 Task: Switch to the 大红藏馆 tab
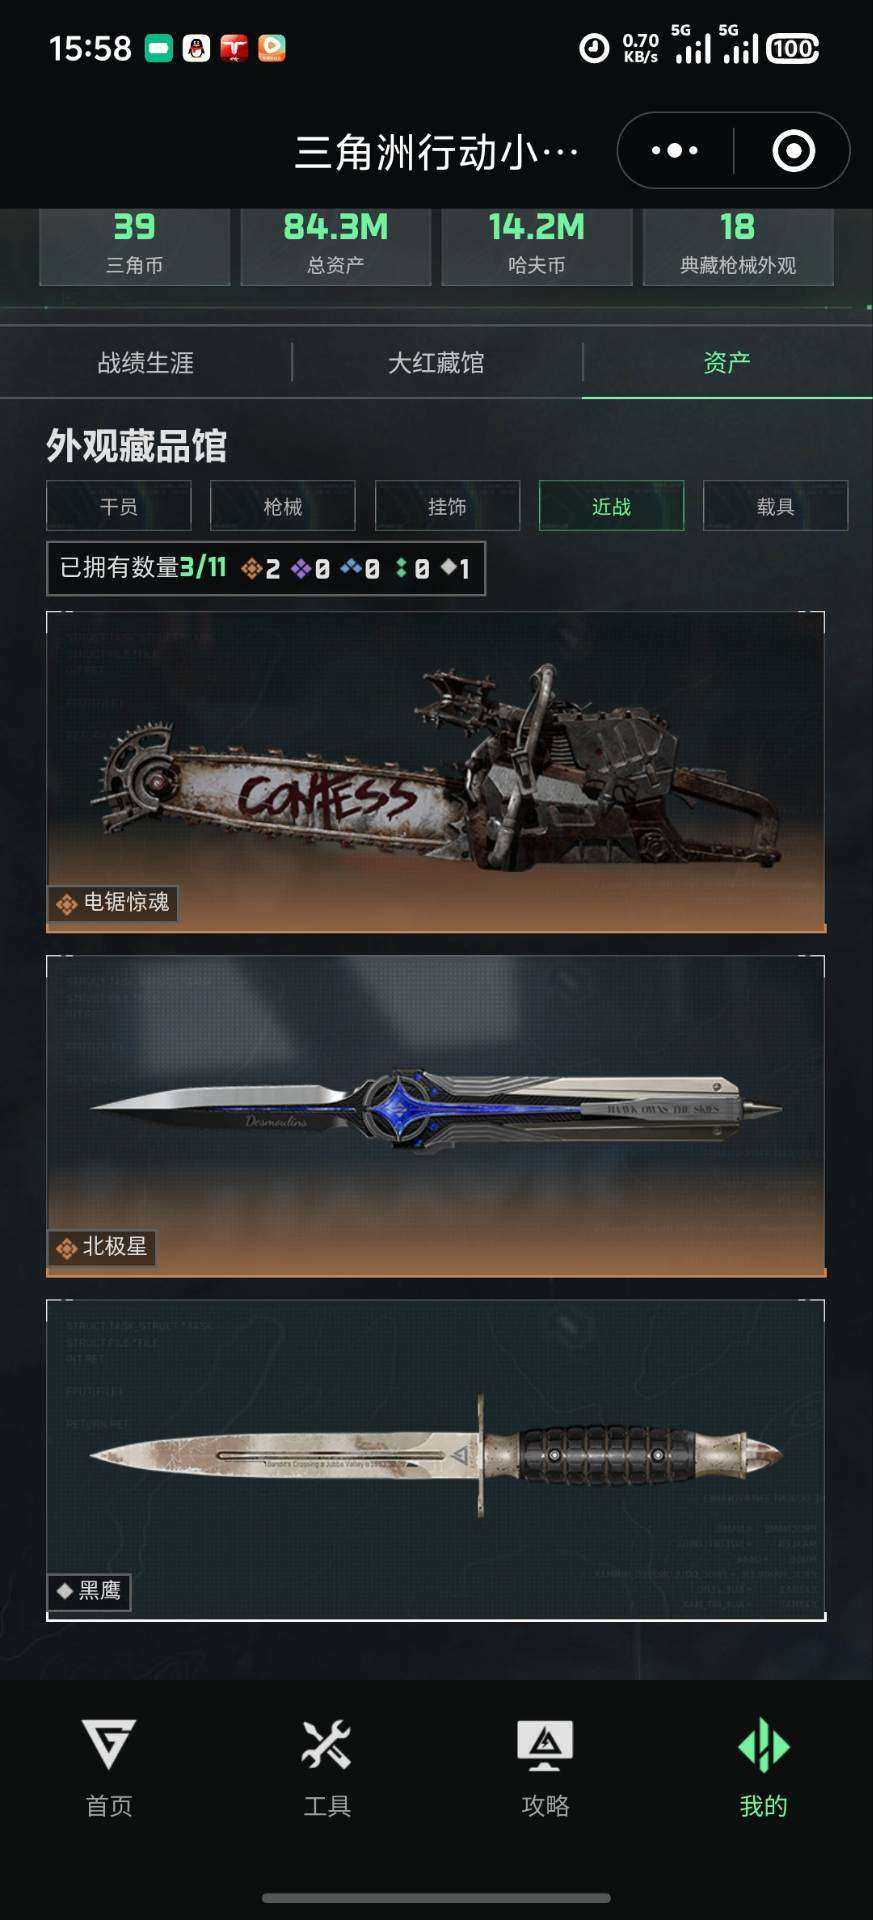click(436, 363)
